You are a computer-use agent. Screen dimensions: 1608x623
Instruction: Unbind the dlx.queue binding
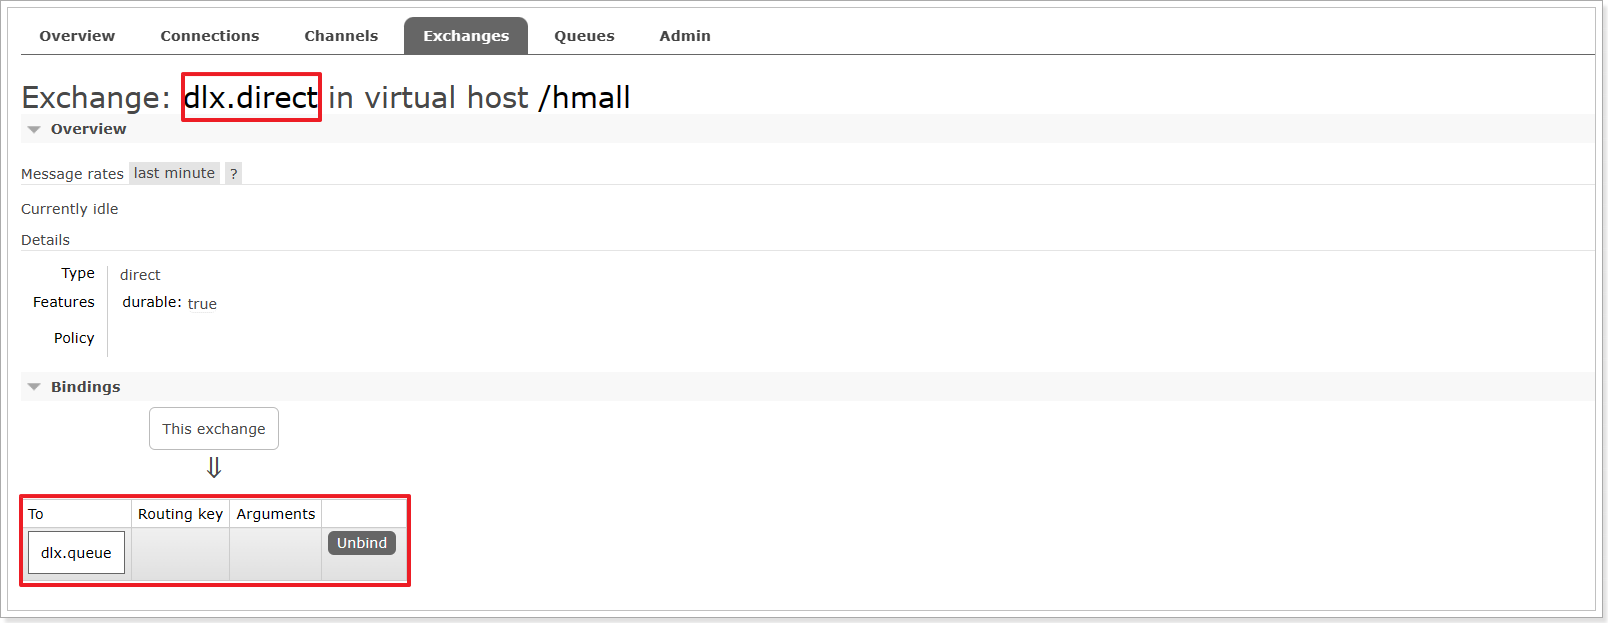point(362,543)
